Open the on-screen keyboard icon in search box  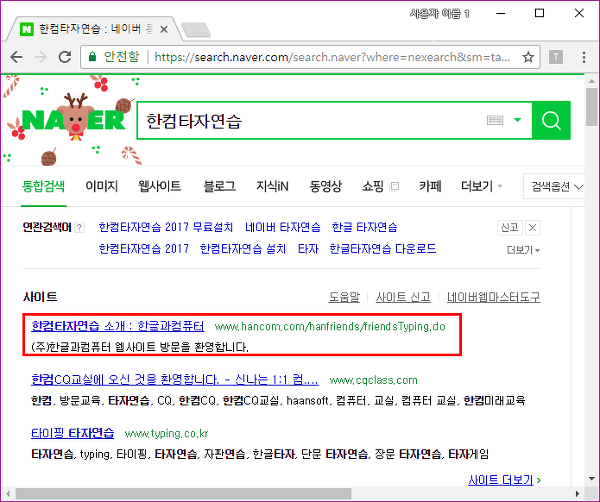495,120
